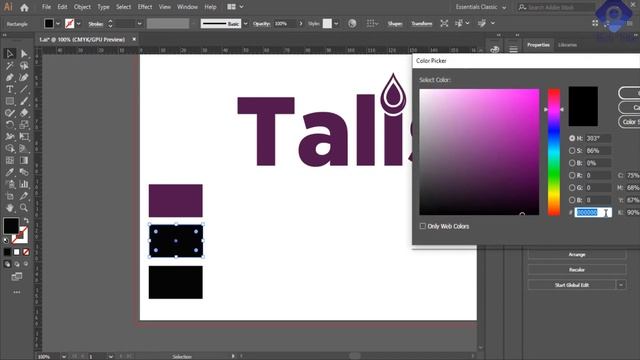
Task: Click the Arrange button
Action: (577, 254)
